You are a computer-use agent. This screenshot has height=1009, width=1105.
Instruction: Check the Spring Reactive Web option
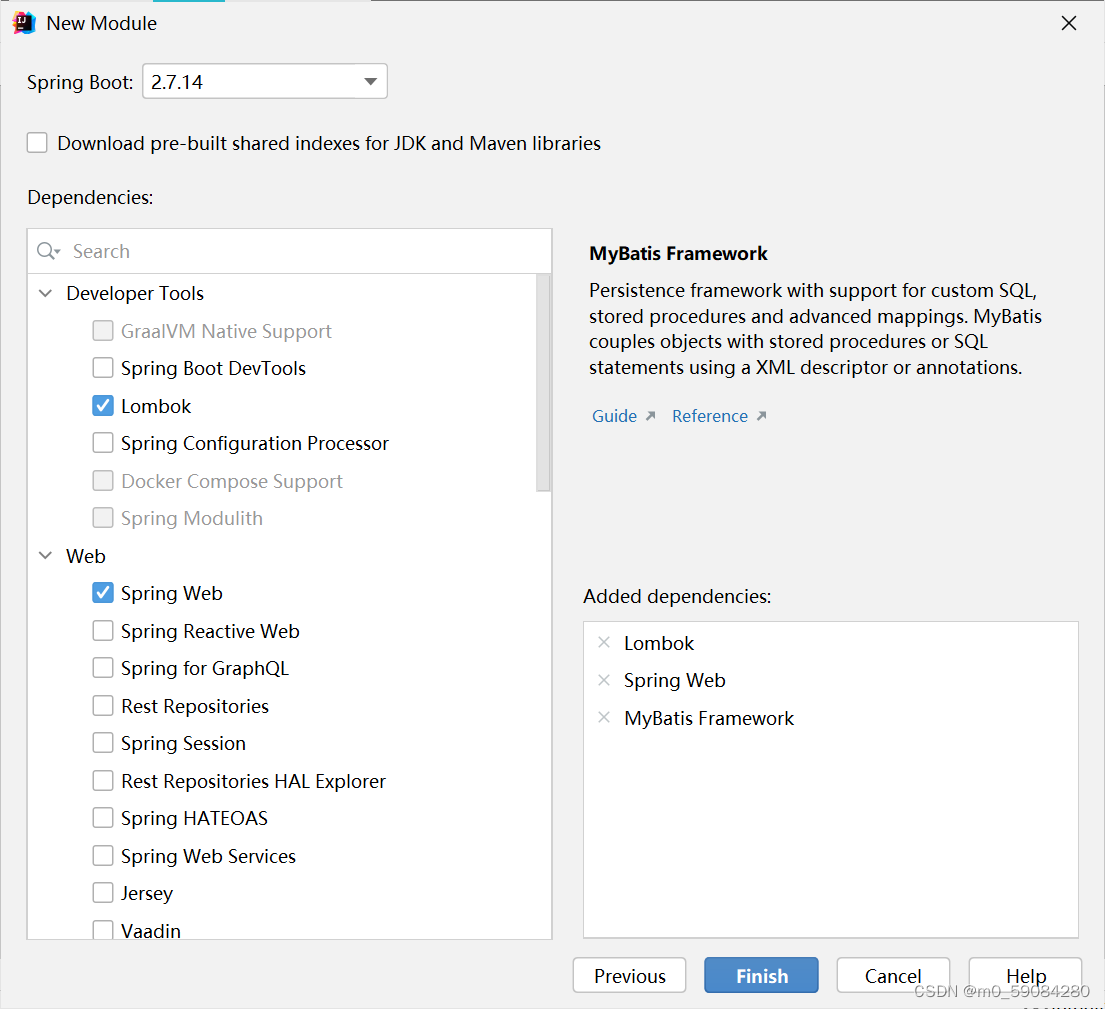[103, 631]
